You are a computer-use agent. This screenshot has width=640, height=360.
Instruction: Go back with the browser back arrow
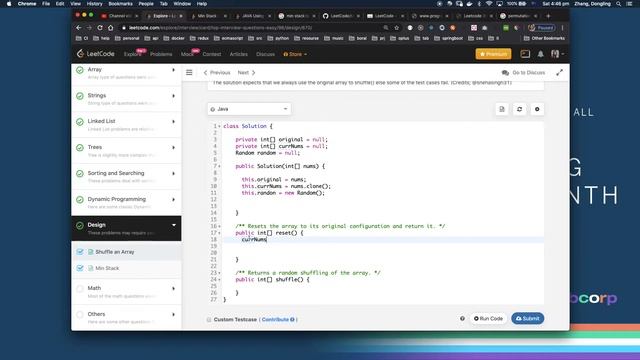click(x=79, y=28)
